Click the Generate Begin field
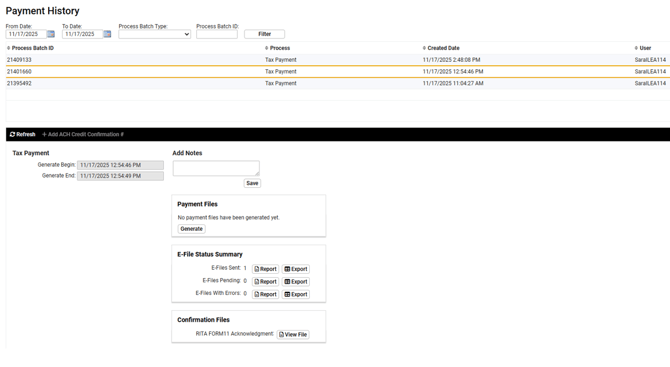 120,165
